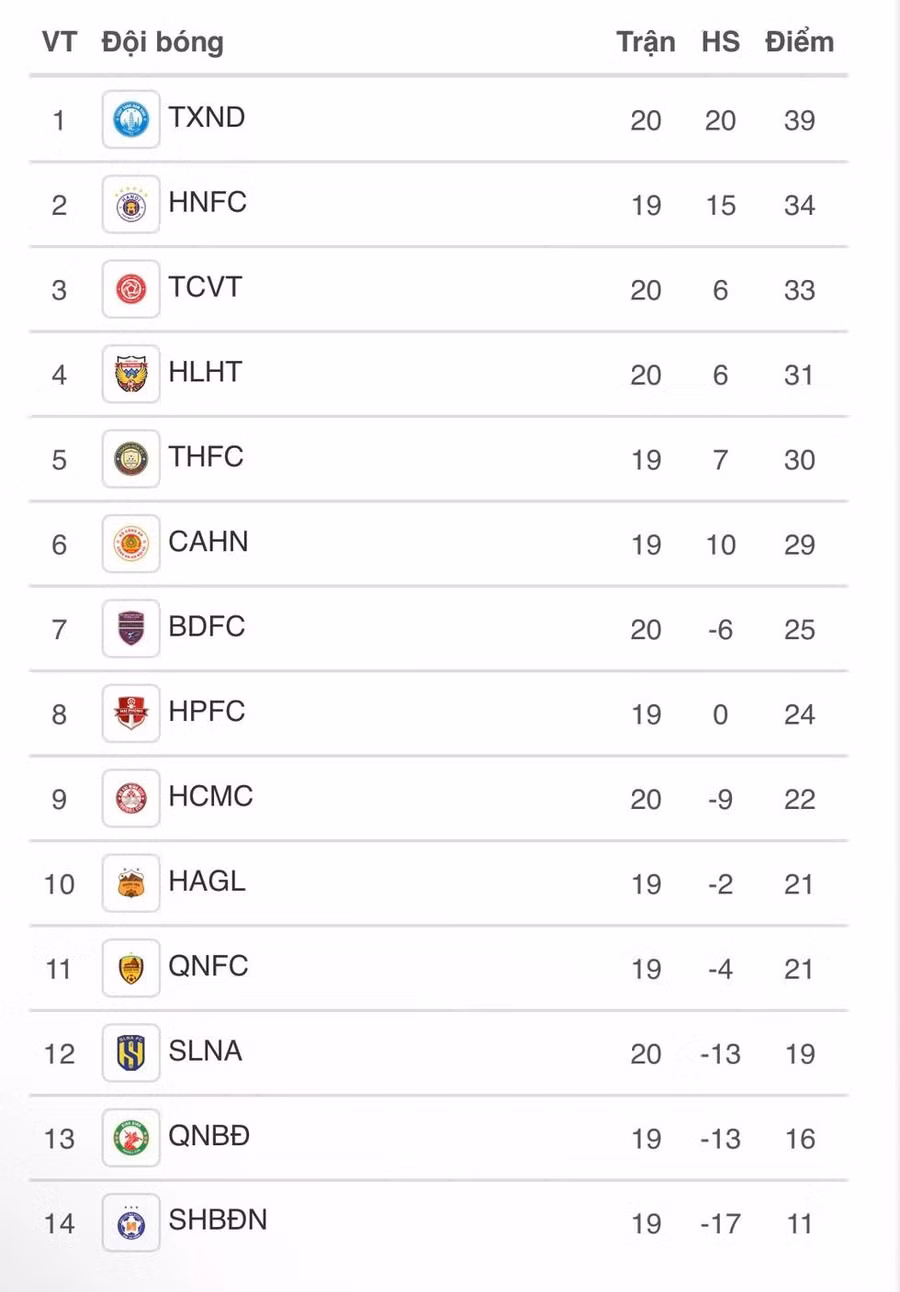Click the Đội bóng column header
This screenshot has height=1292, width=900.
(x=162, y=42)
